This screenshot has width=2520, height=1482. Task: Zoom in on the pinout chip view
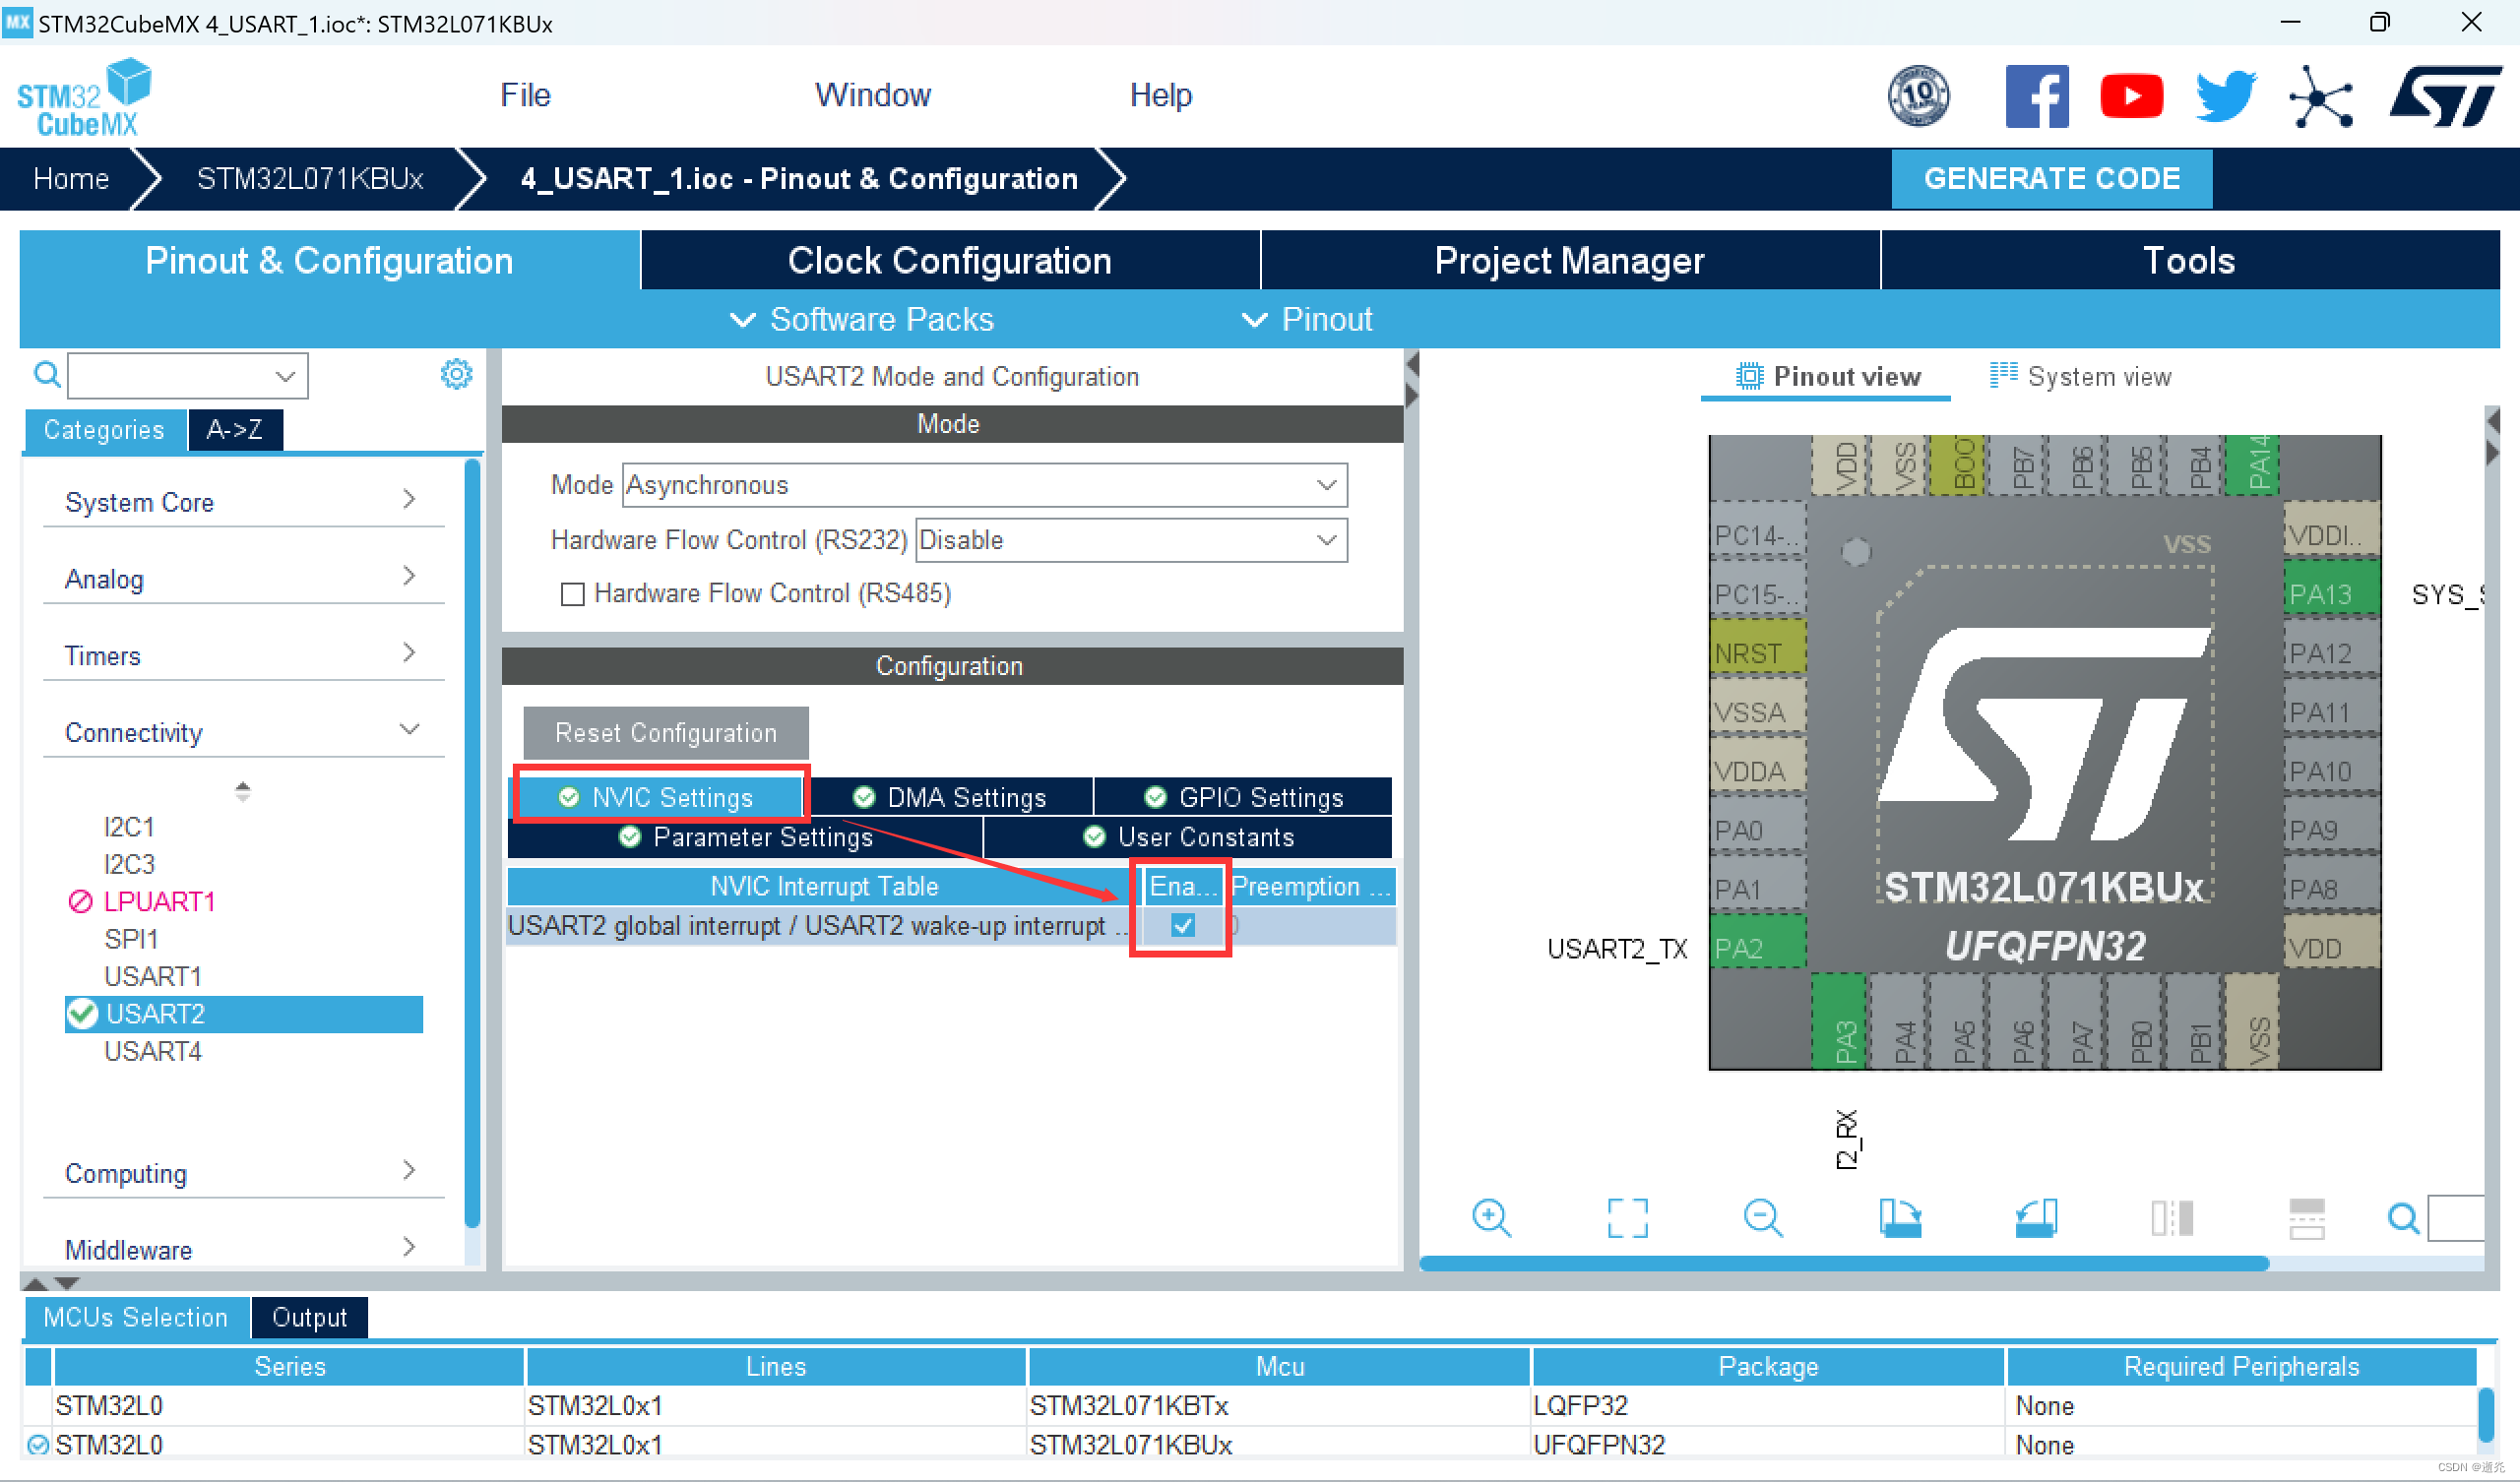pos(1491,1217)
